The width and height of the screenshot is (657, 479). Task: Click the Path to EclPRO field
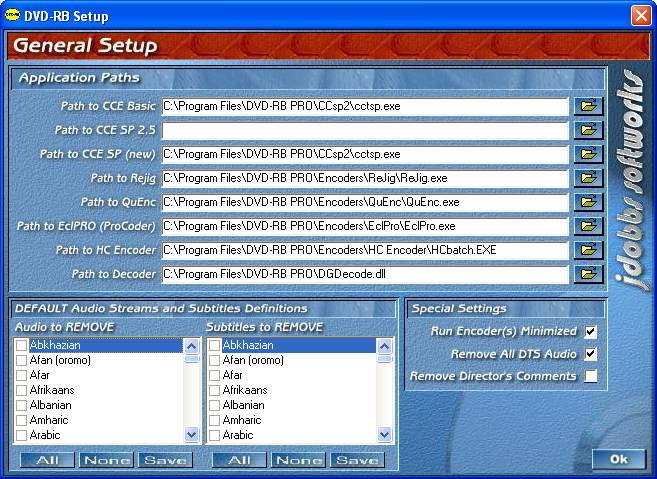(365, 226)
